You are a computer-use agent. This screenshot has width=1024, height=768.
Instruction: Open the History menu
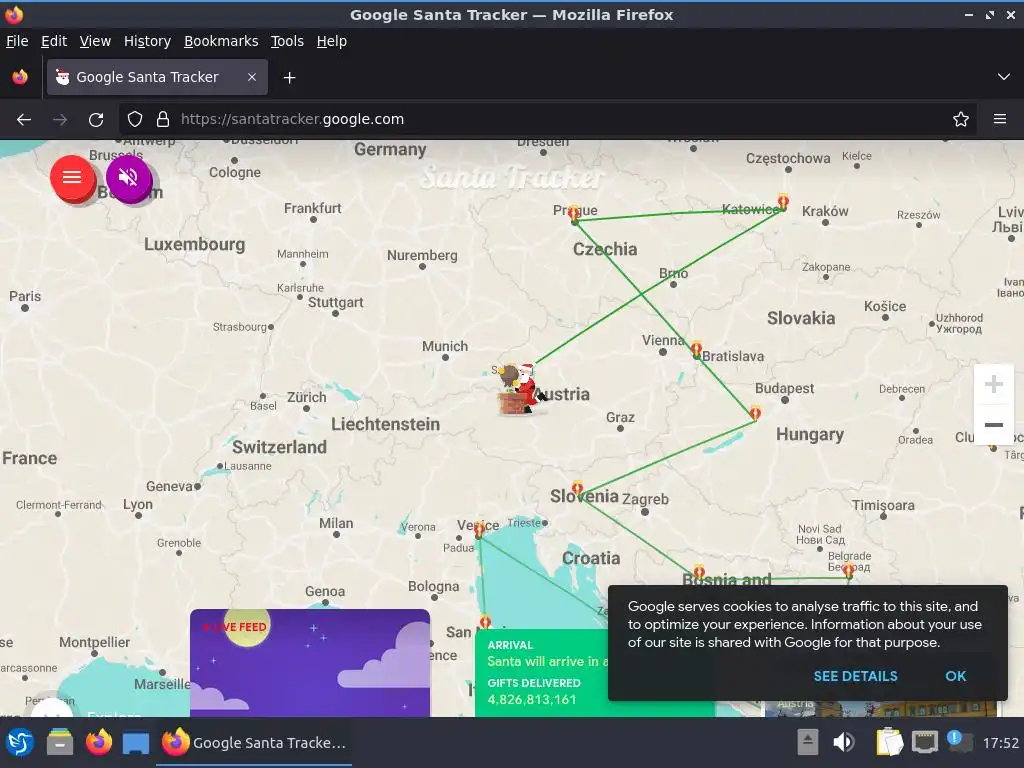point(147,41)
